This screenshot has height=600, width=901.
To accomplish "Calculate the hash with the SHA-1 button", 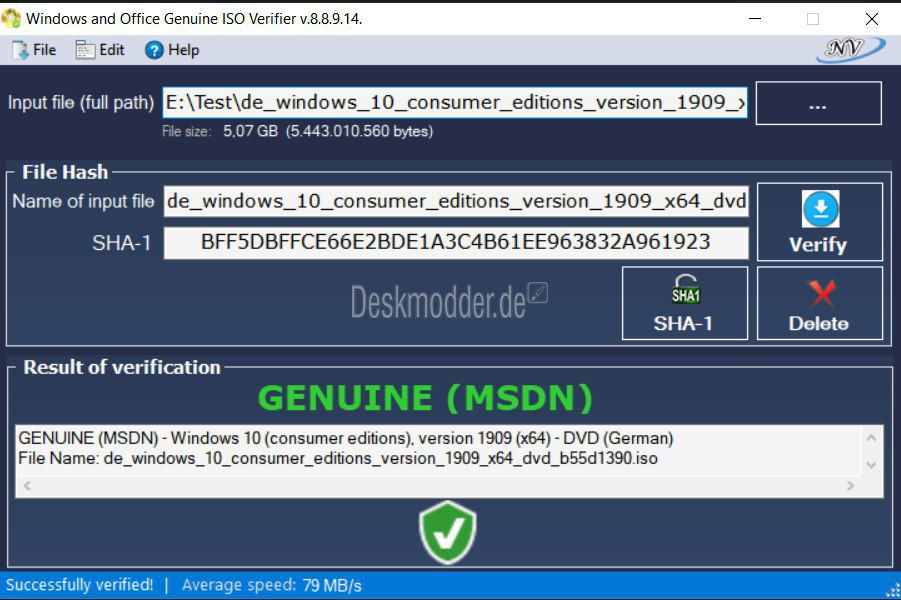I will click(x=685, y=303).
